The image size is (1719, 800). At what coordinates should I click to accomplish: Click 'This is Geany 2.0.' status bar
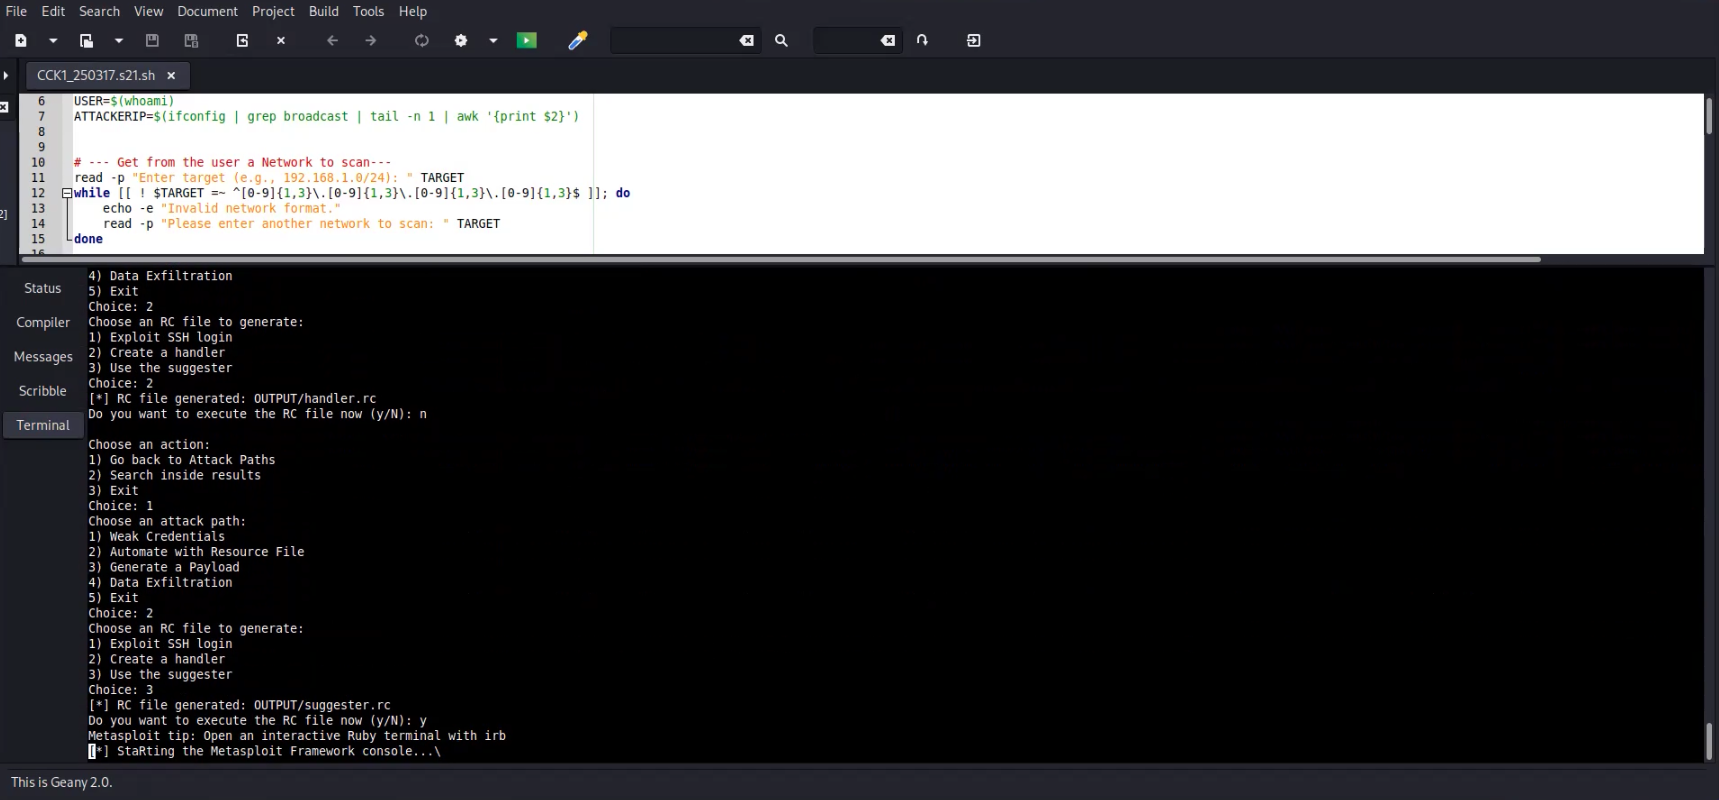[61, 782]
